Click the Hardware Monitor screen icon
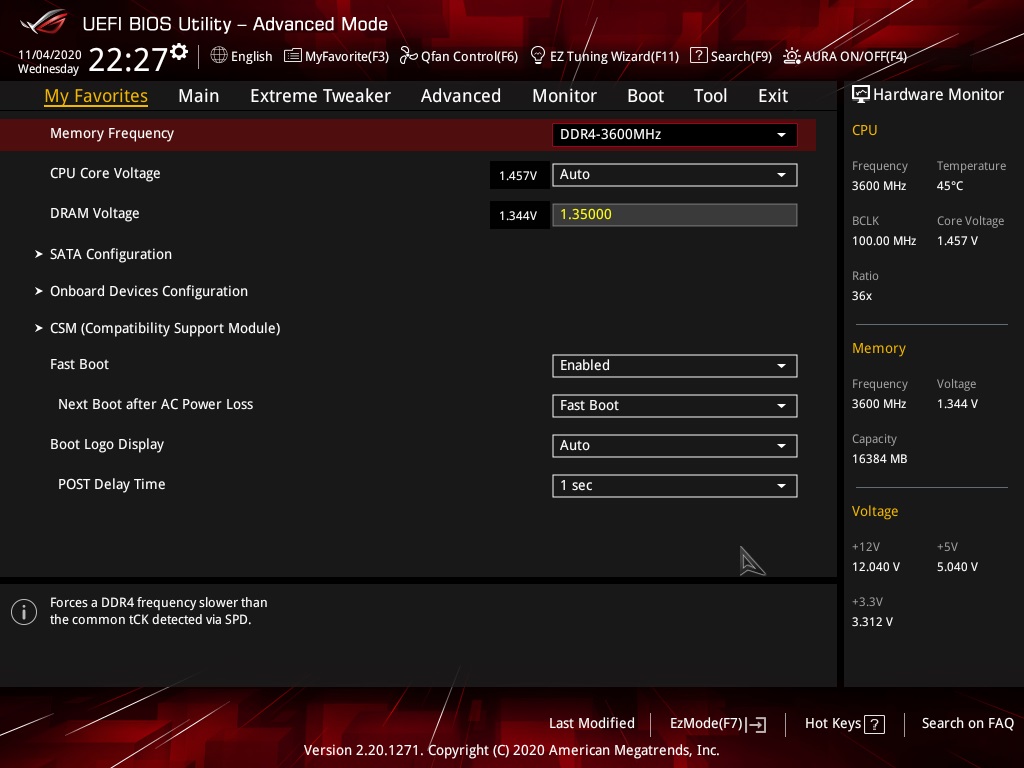This screenshot has width=1024, height=768. point(860,95)
